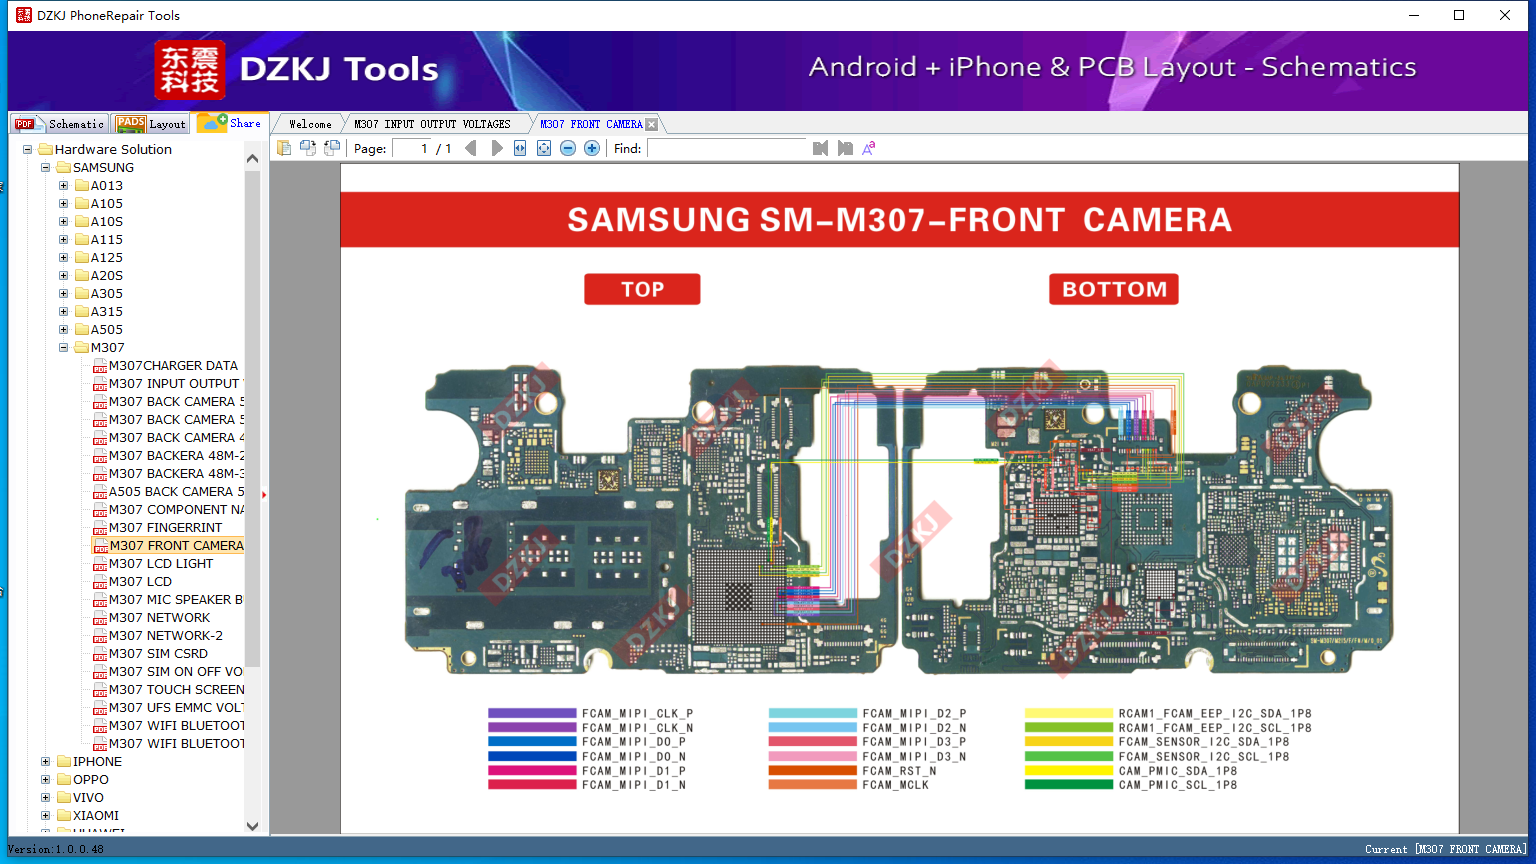This screenshot has height=864, width=1536.
Task: Expand the VIVO folder
Action: pos(45,798)
